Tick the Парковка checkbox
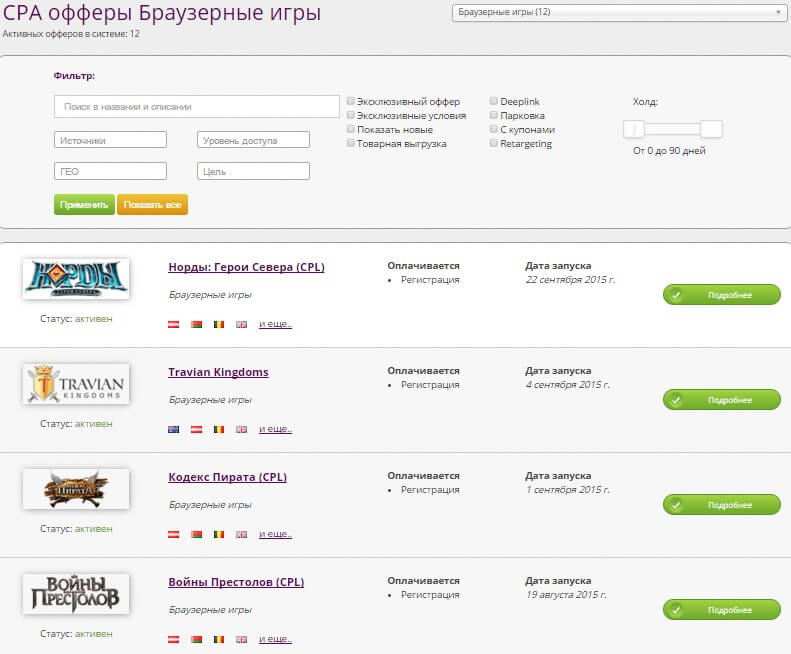The height and width of the screenshot is (654, 791). 494,115
